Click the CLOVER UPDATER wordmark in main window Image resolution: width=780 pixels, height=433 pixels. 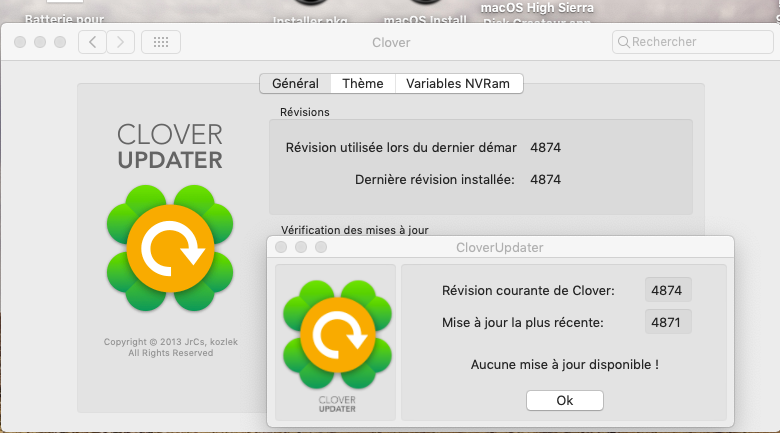coord(170,147)
